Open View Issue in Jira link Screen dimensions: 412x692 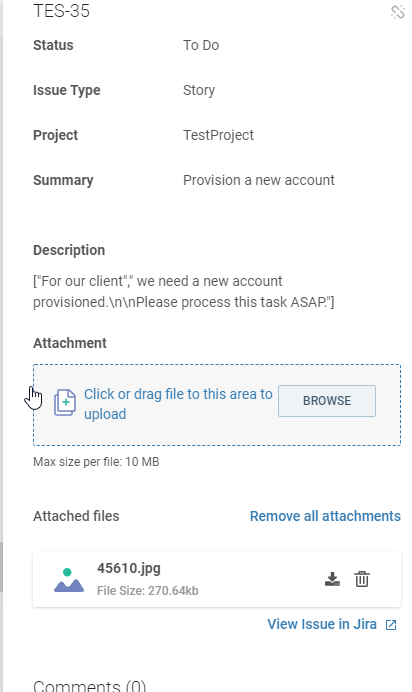point(322,624)
